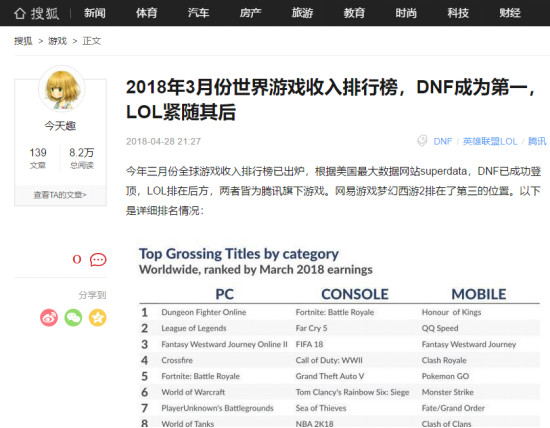Screen dimensions: 550x428
Task: Click the MOBILE column header
Action: coord(479,294)
